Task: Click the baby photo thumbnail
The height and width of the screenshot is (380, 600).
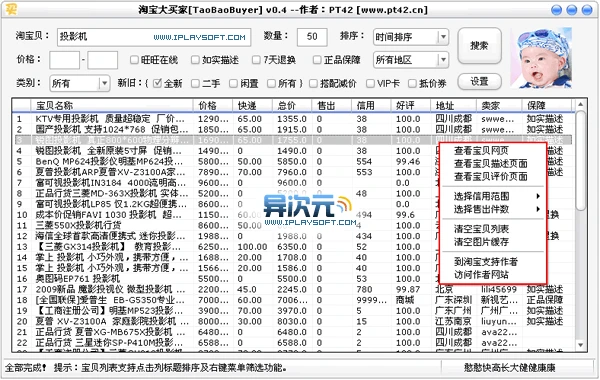Action: pos(541,57)
